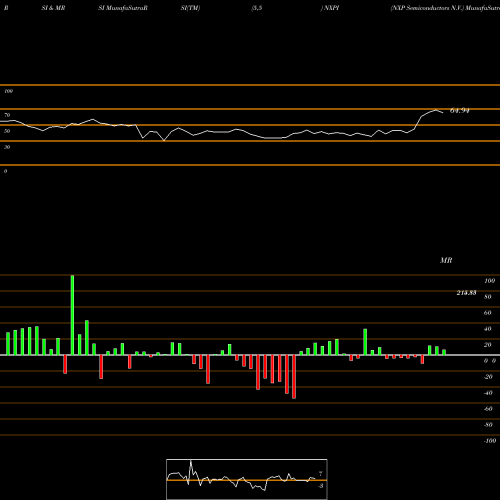The height and width of the screenshot is (500, 500).
Task: Click the NXPI ticker text in header
Action: [331, 8]
